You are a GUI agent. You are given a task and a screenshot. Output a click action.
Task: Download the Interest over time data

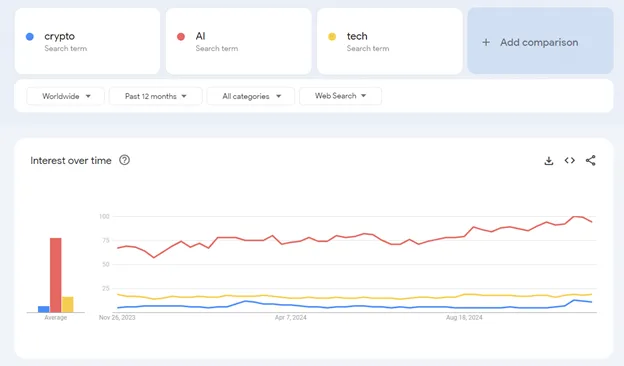549,161
